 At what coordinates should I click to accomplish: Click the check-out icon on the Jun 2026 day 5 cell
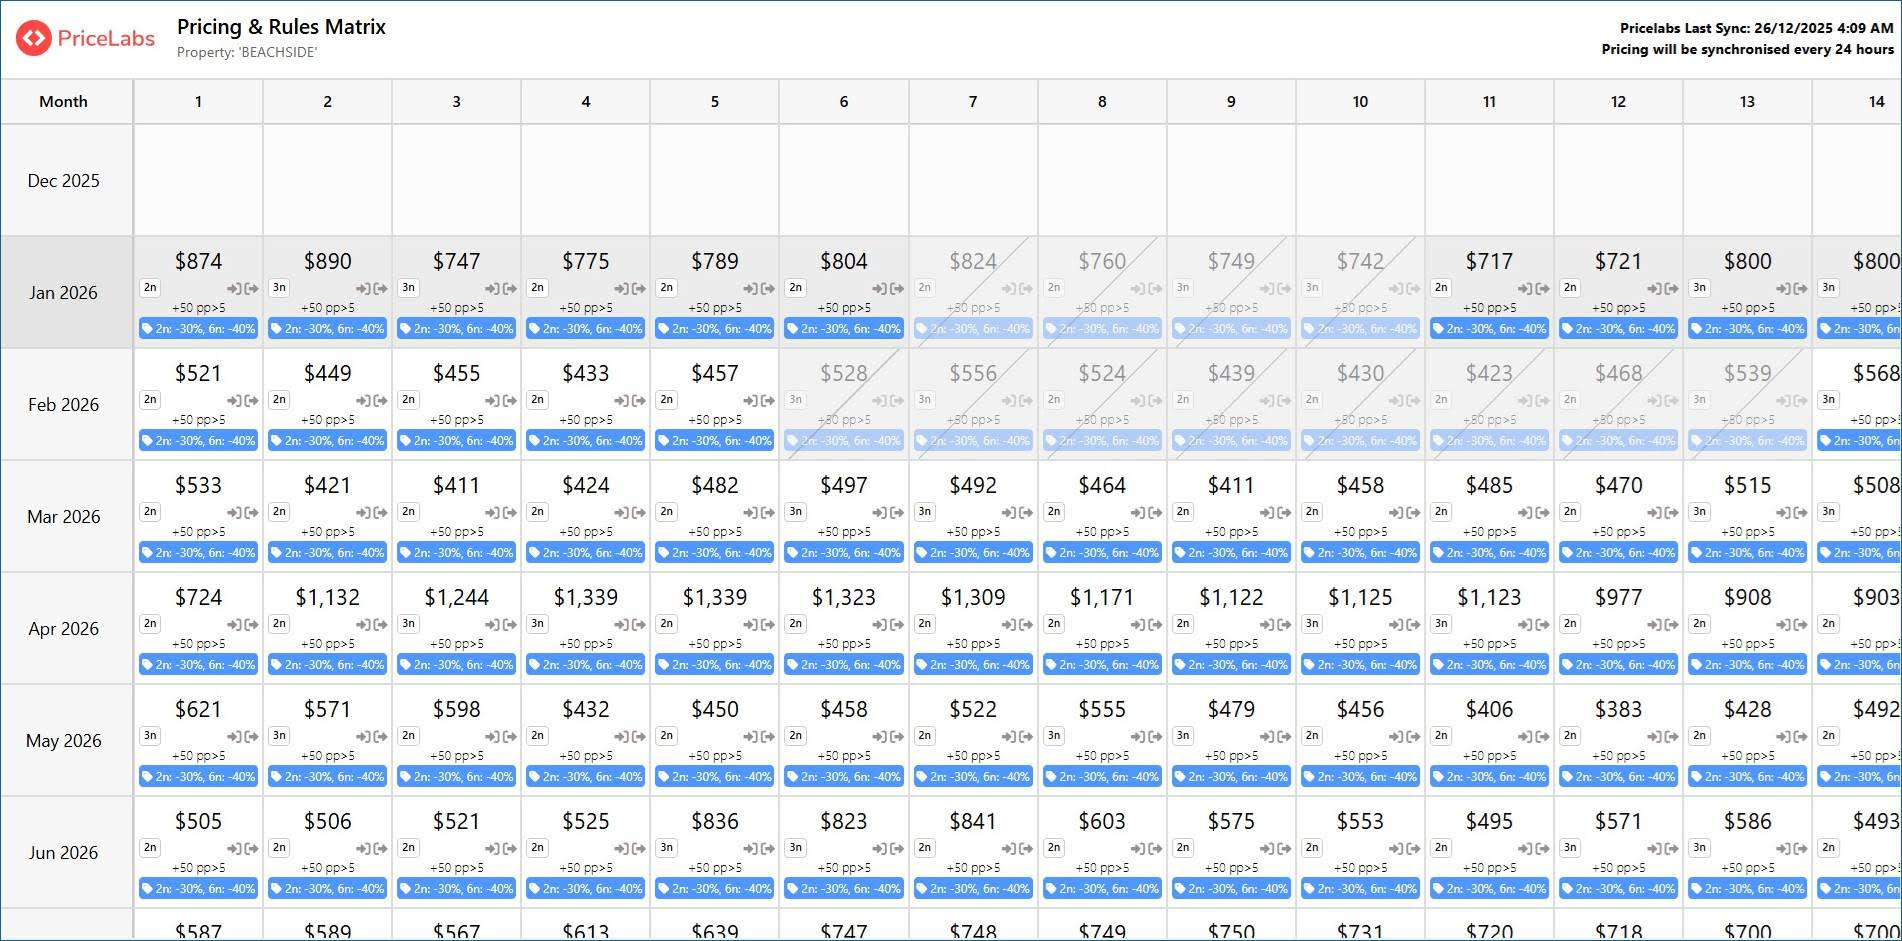767,849
